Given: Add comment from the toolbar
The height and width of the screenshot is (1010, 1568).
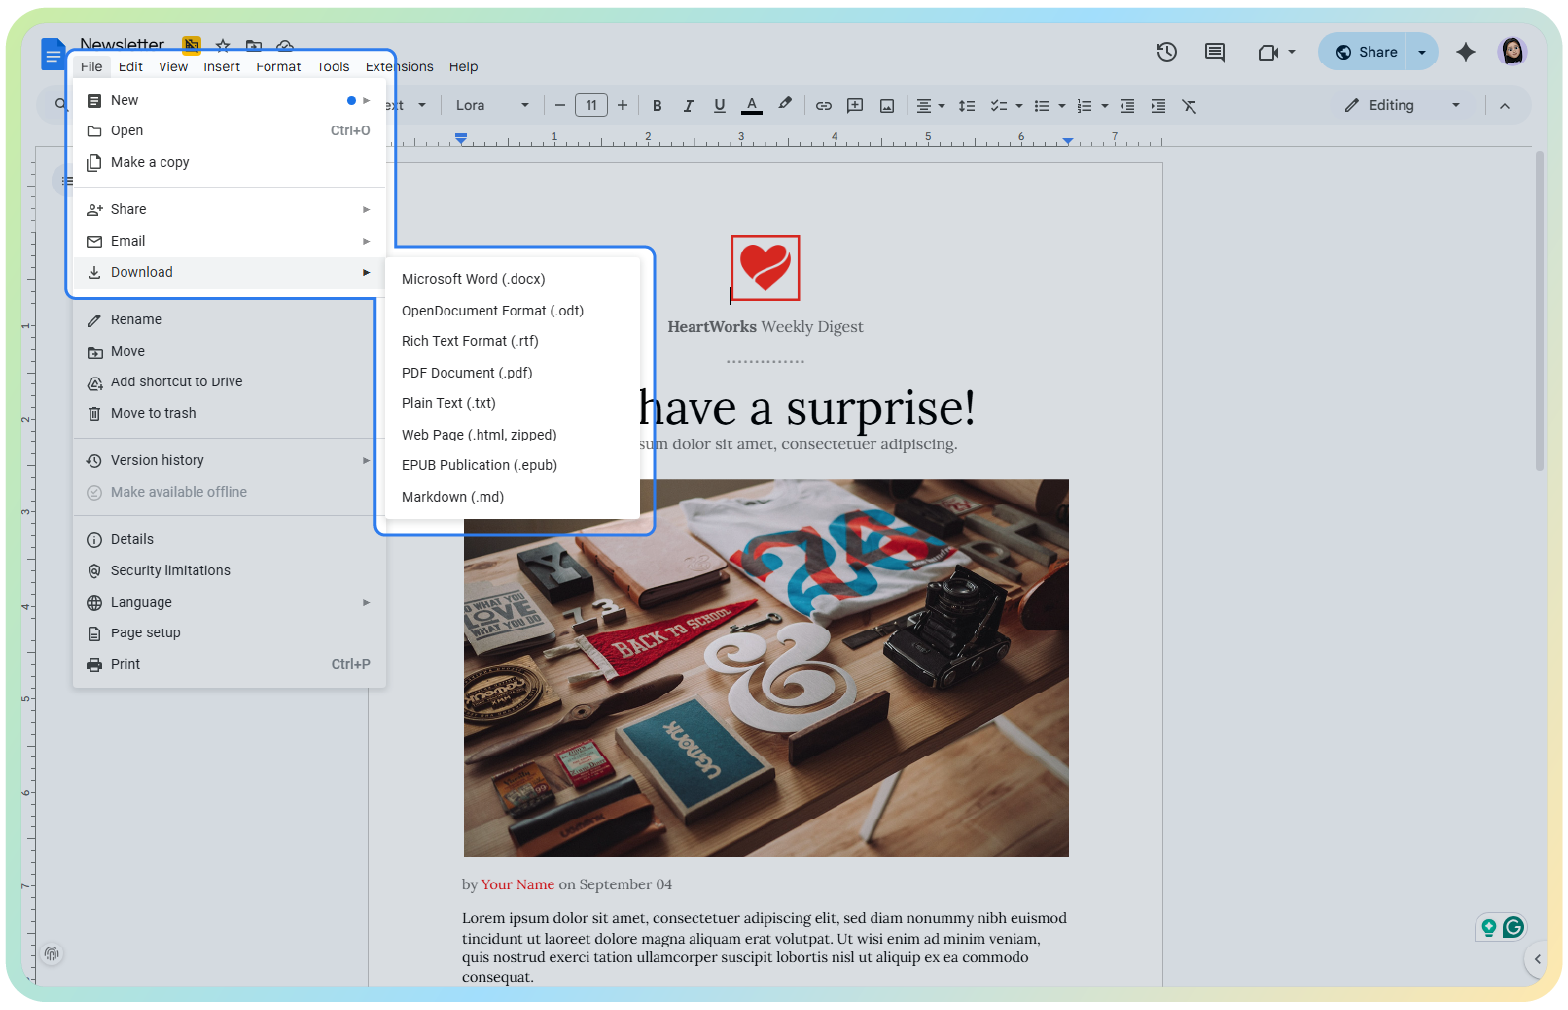Looking at the screenshot, I should pyautogui.click(x=855, y=106).
